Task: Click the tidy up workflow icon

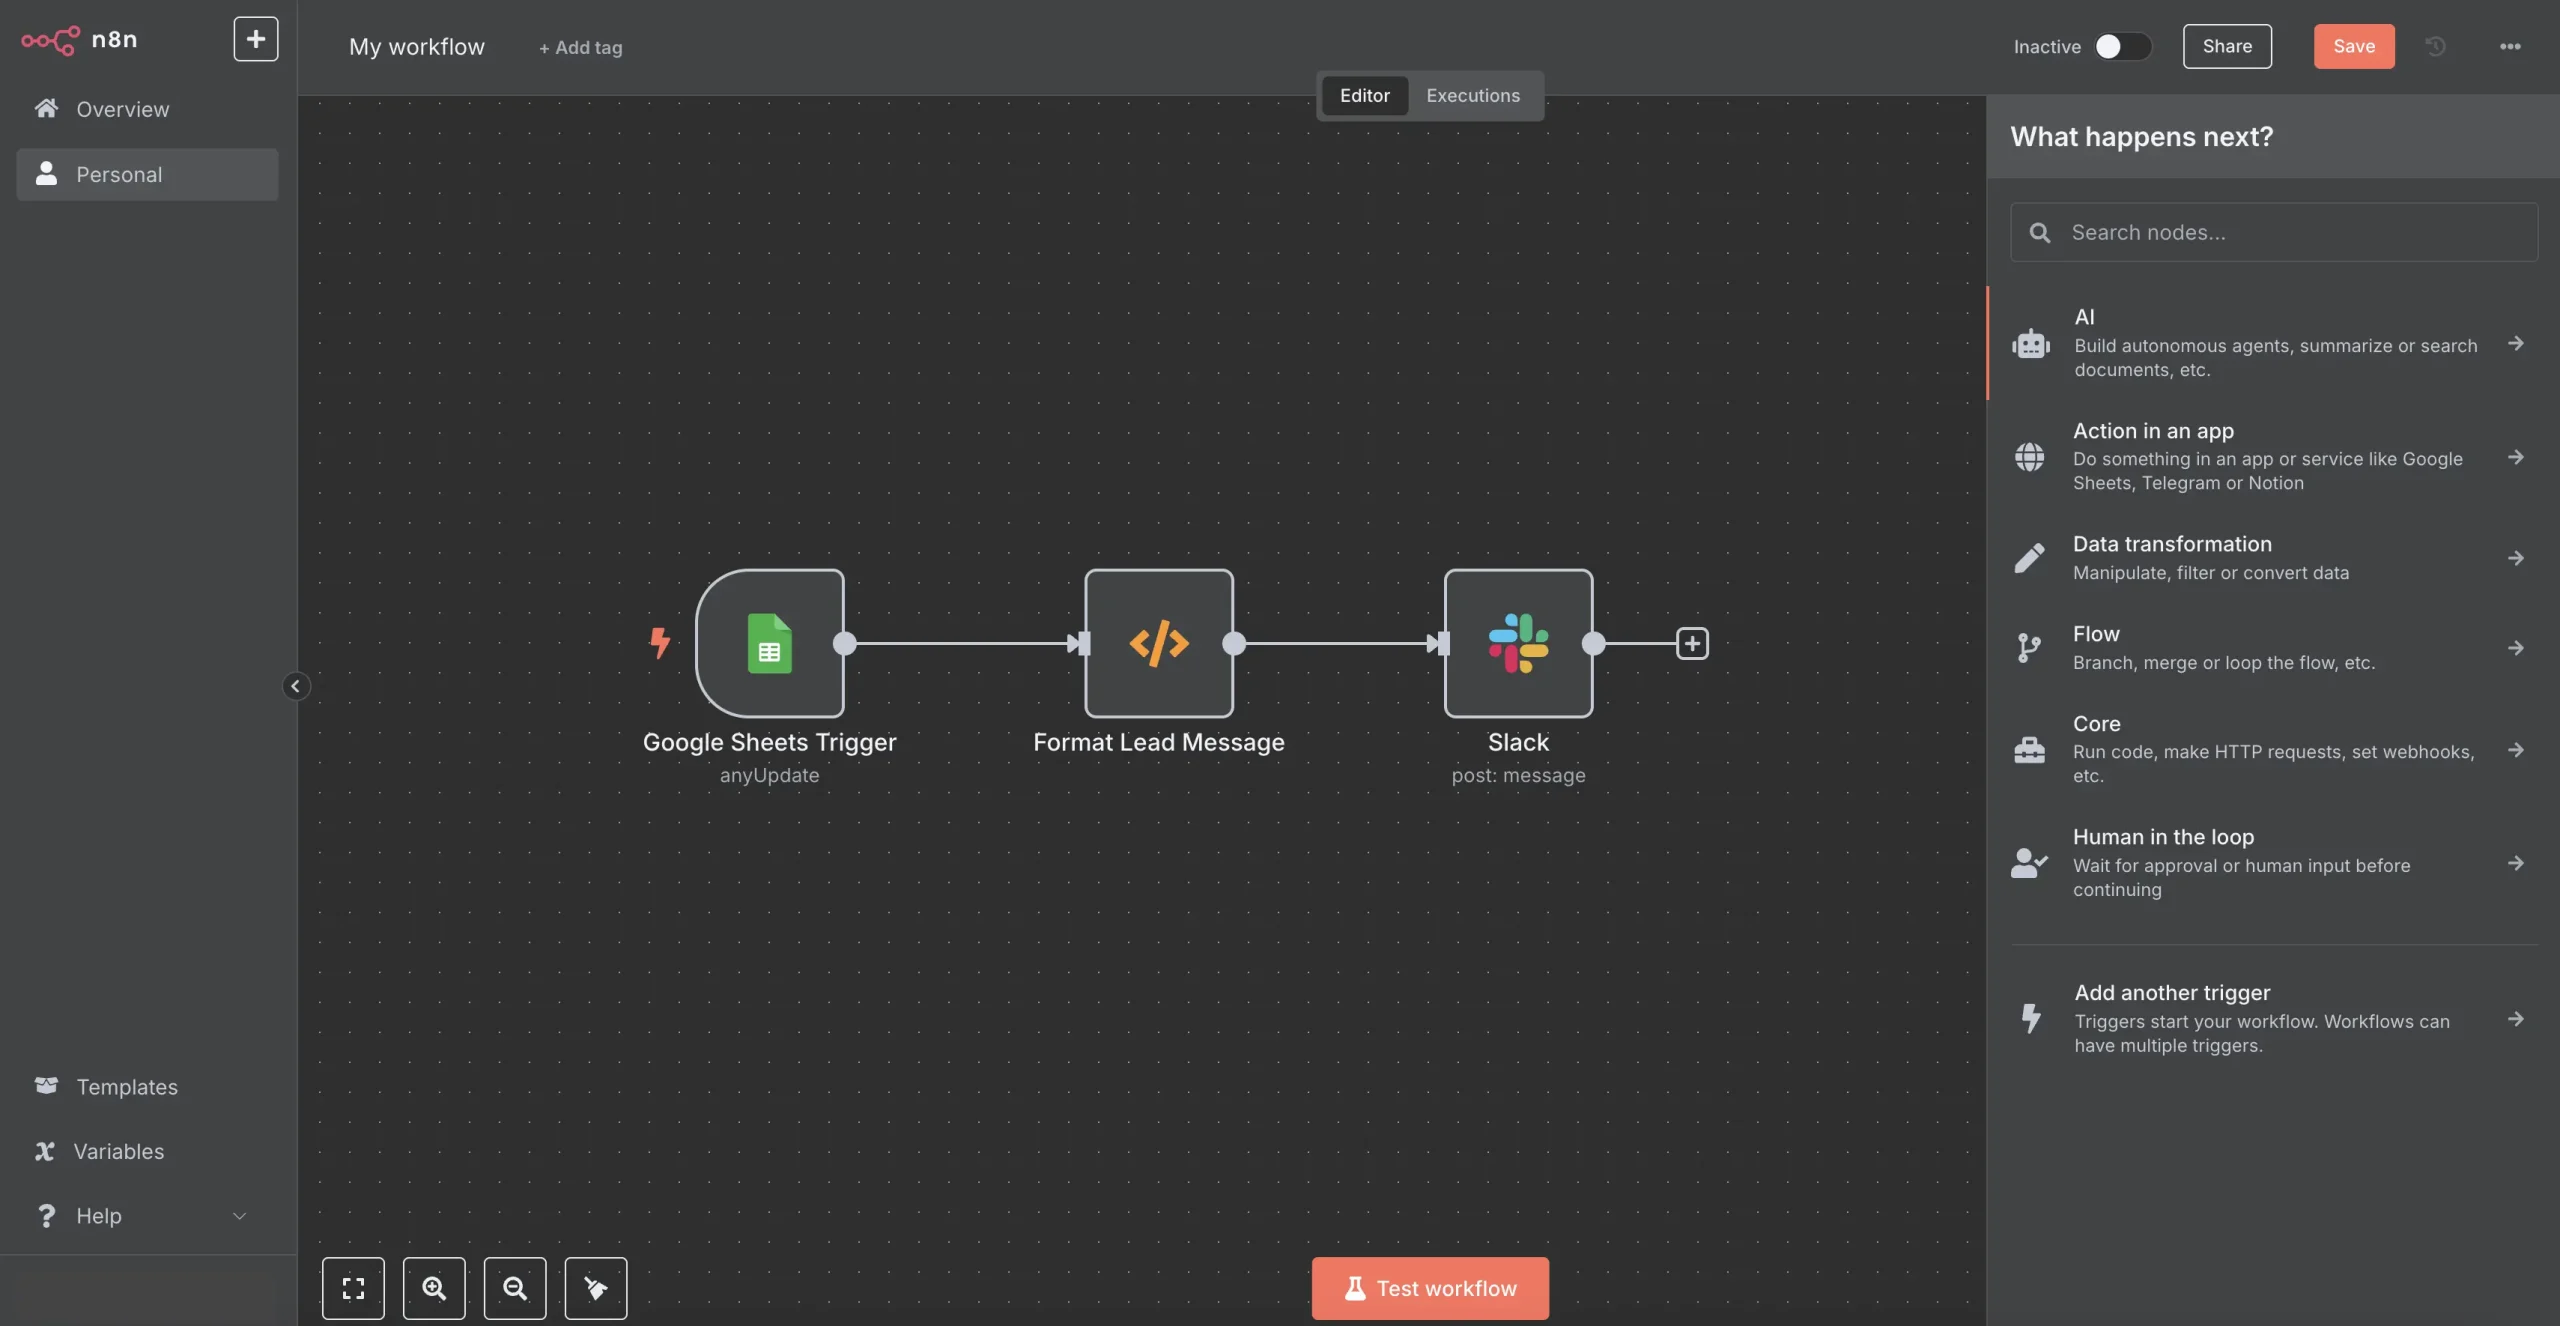Action: [596, 1288]
